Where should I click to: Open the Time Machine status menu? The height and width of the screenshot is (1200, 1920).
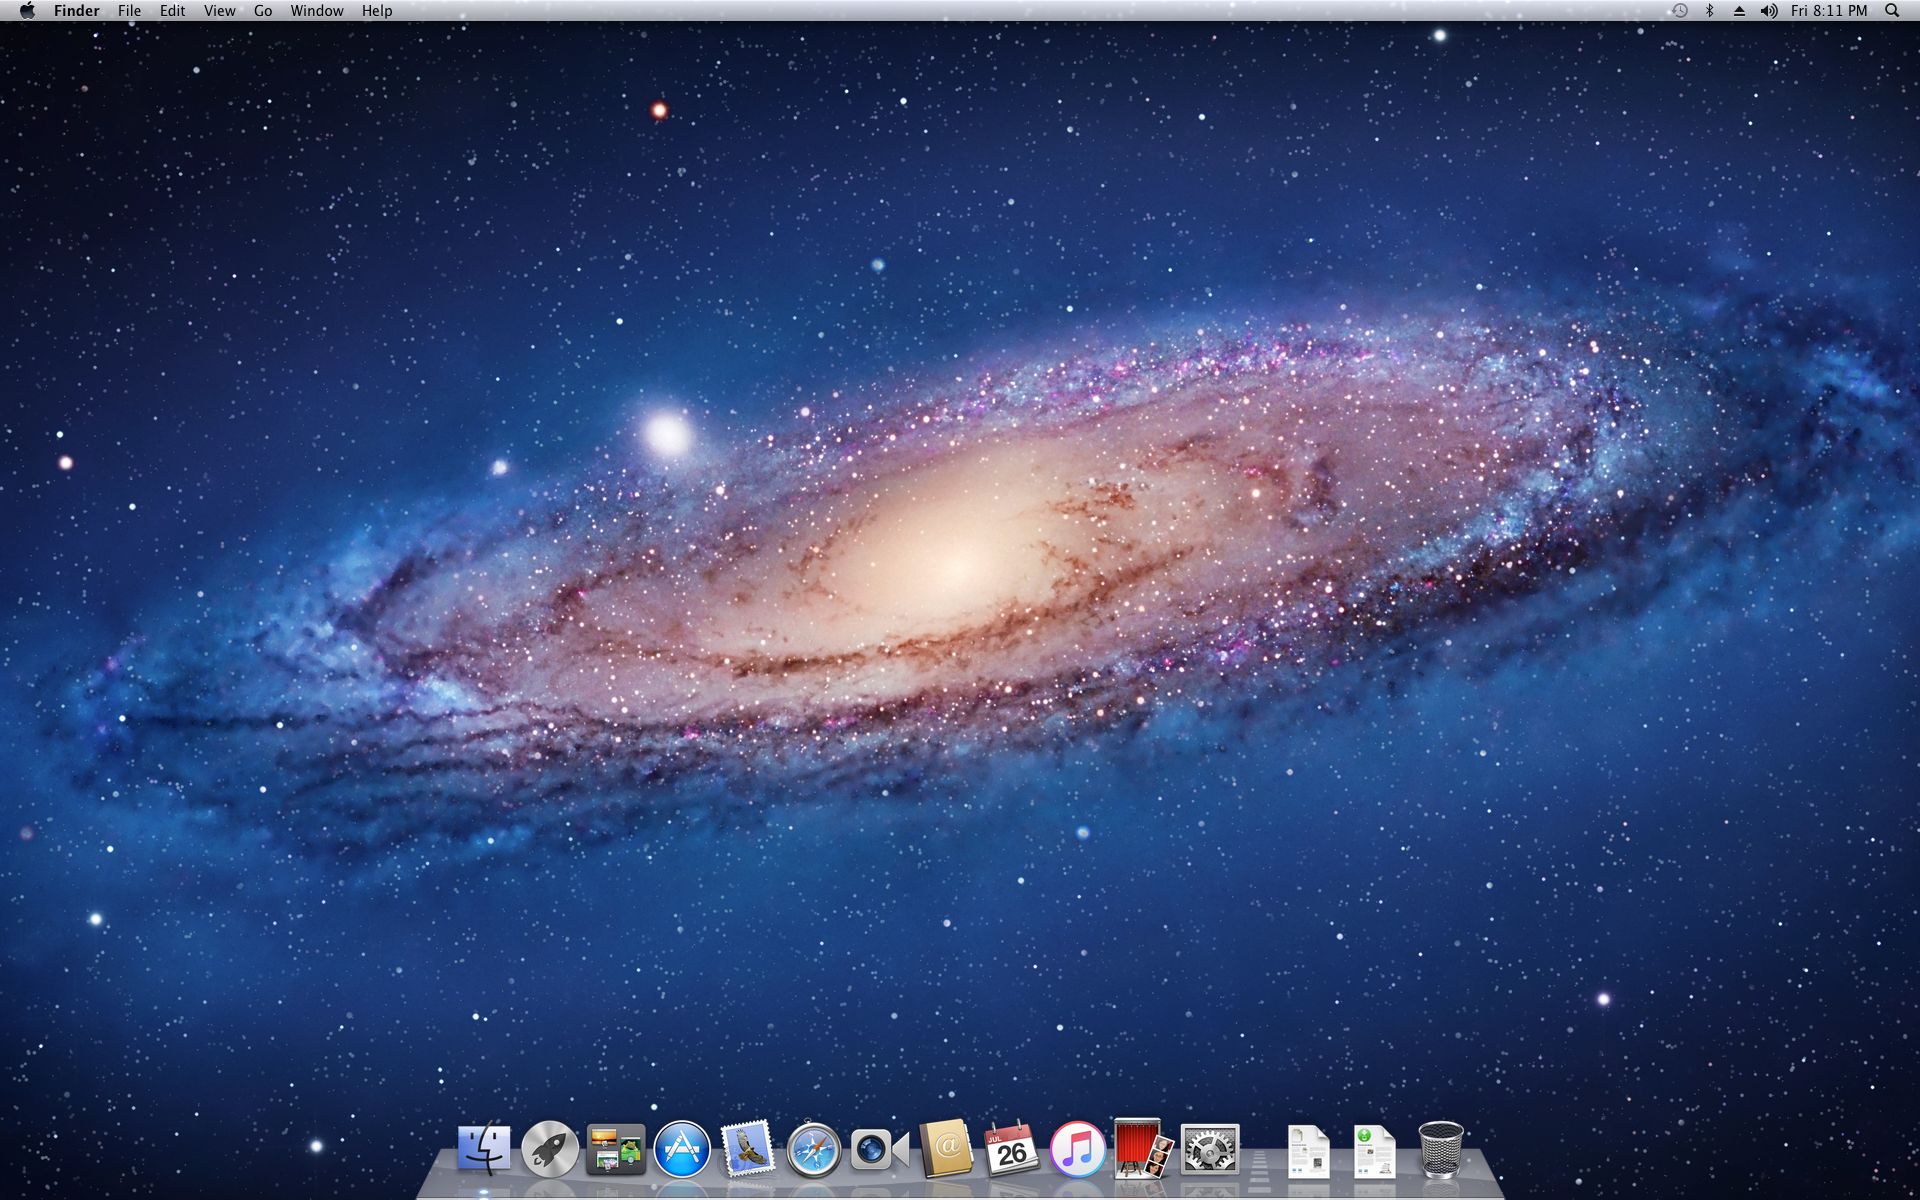coord(1680,11)
